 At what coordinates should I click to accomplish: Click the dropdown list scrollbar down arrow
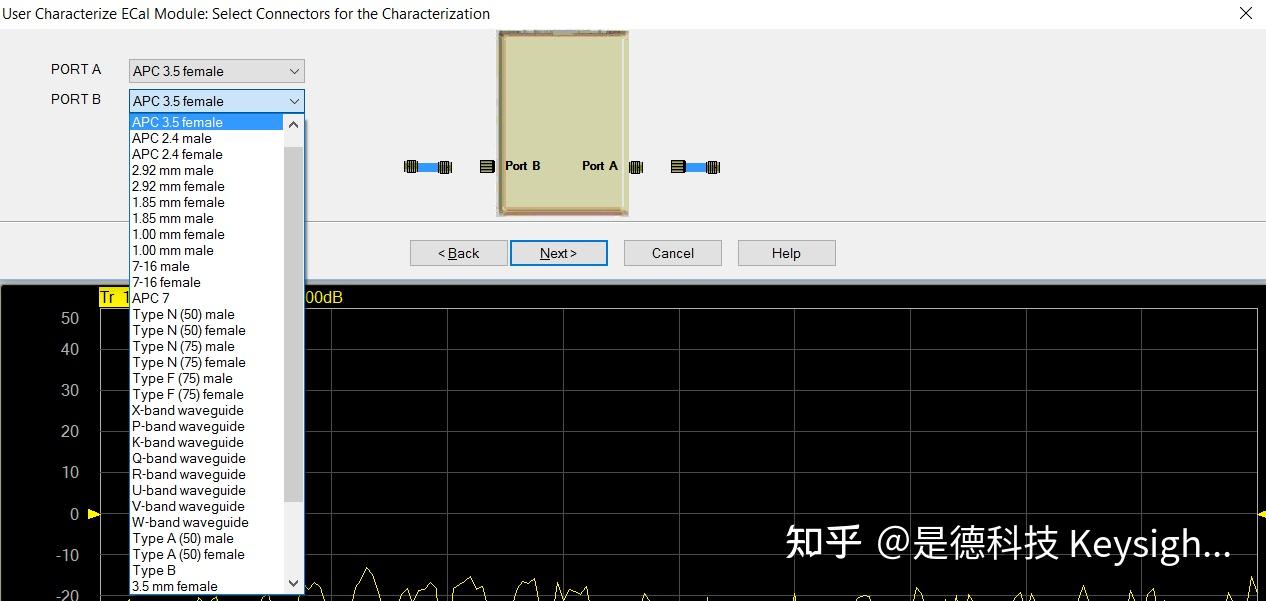click(x=294, y=583)
